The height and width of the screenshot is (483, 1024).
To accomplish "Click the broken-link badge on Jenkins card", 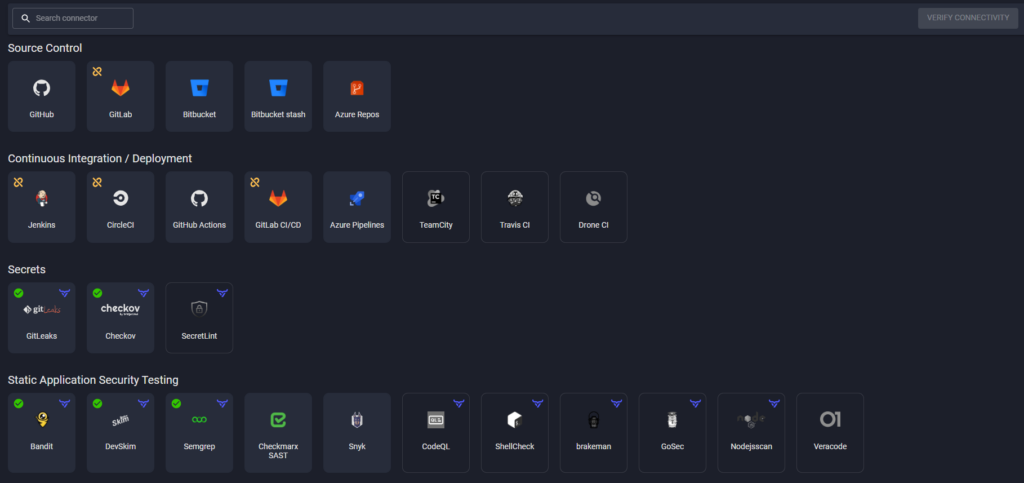I will pos(18,182).
